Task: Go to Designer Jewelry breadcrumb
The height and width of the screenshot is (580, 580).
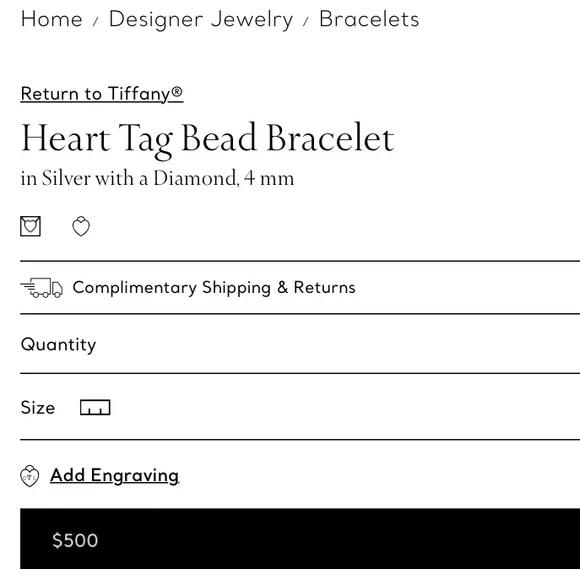Action: tap(201, 20)
